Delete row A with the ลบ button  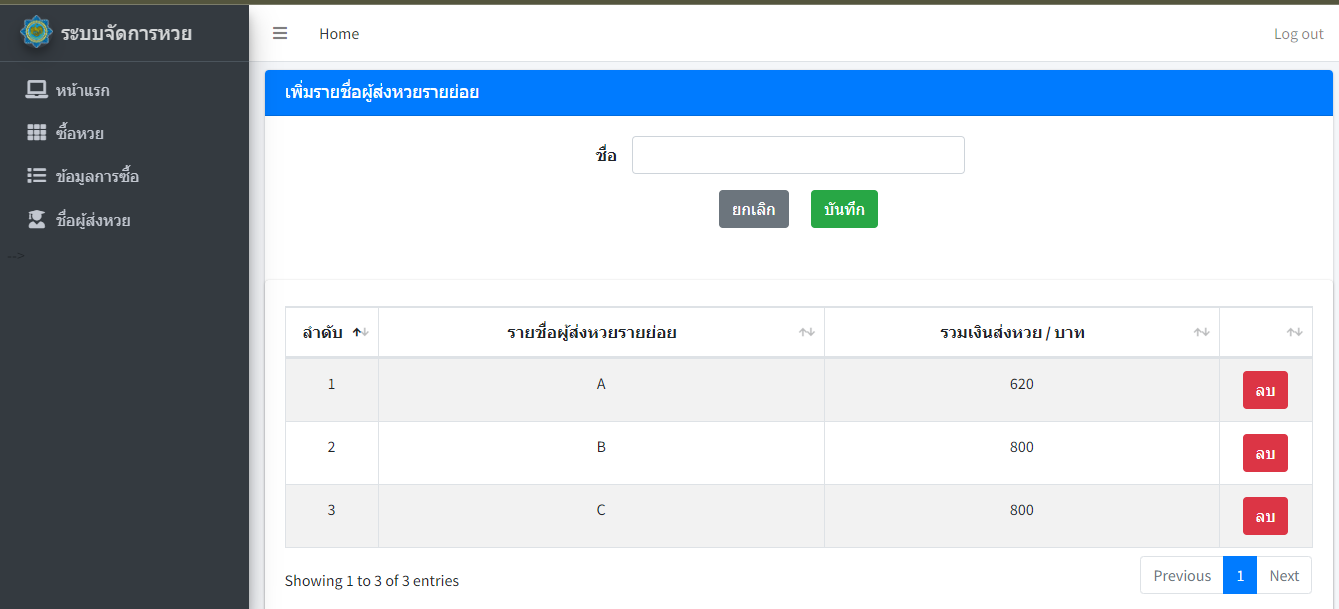point(1265,390)
